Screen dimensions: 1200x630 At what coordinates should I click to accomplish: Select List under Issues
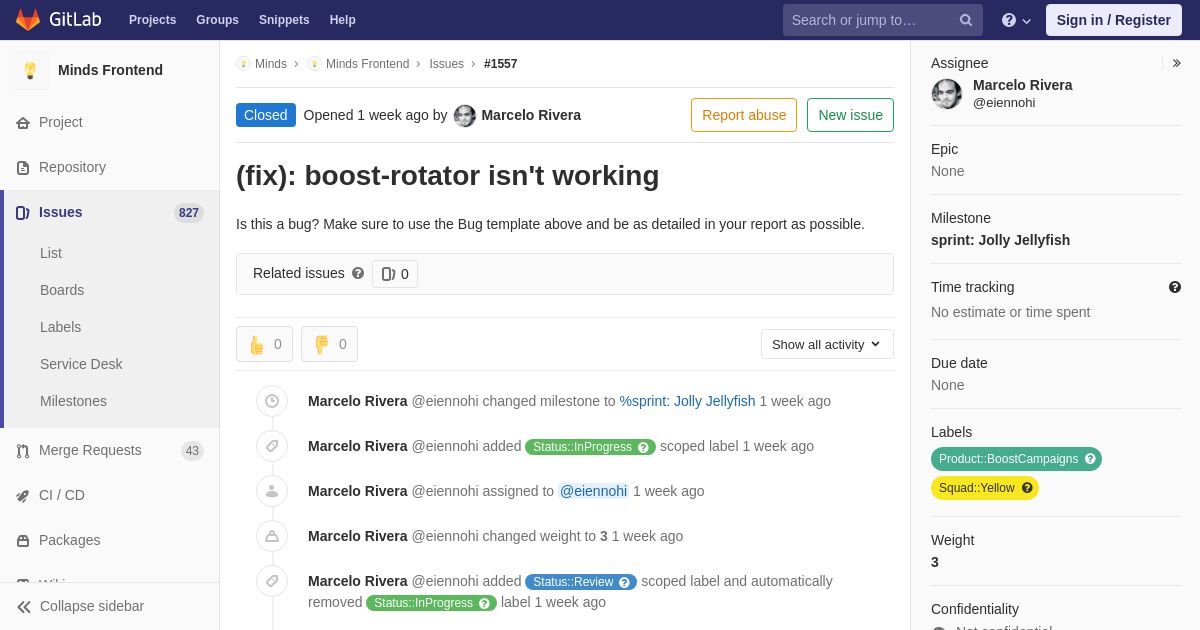click(x=51, y=253)
